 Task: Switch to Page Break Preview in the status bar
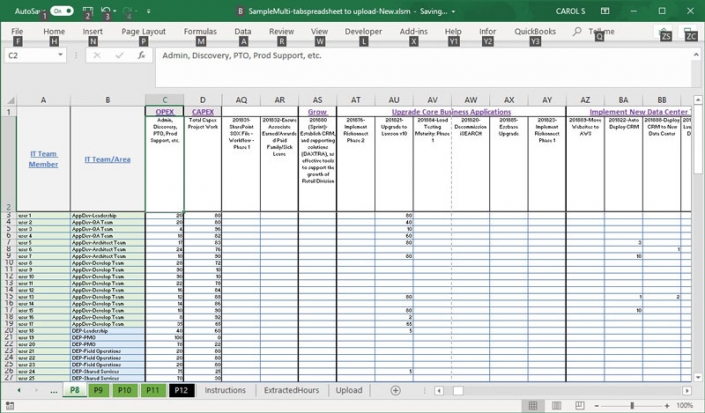[580, 405]
